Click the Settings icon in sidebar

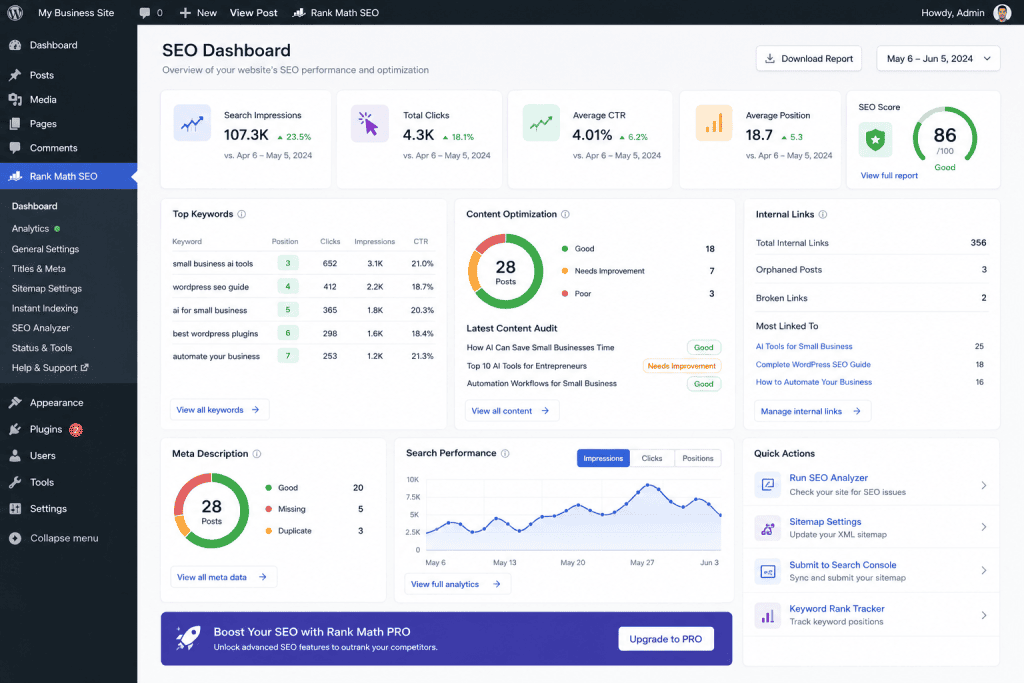(x=15, y=509)
